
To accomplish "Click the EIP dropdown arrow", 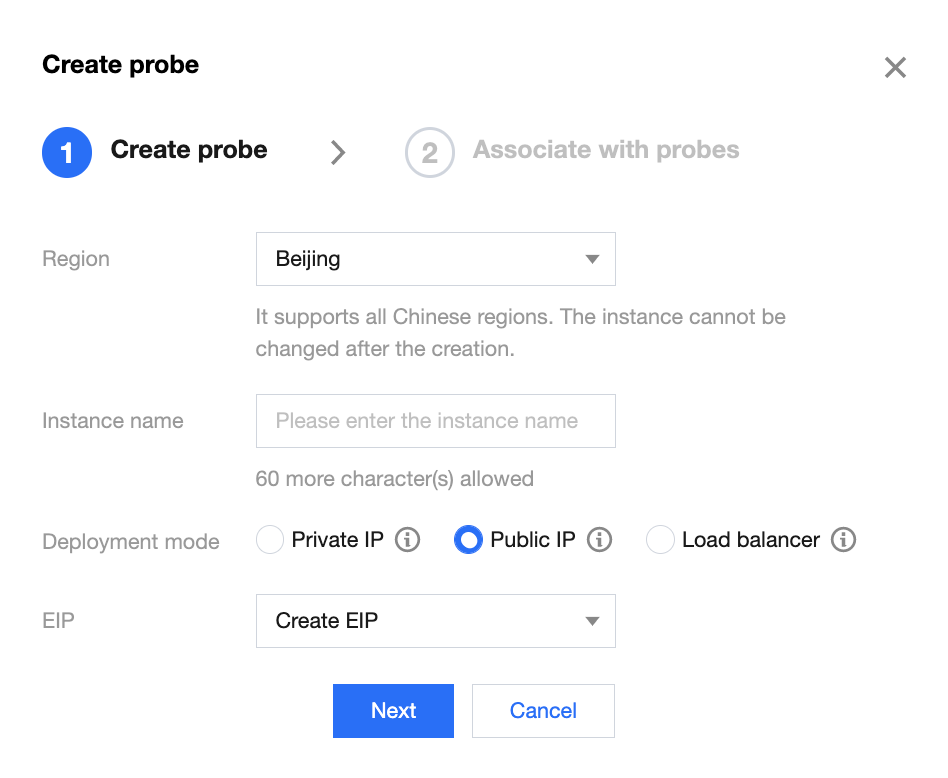I will click(x=592, y=622).
